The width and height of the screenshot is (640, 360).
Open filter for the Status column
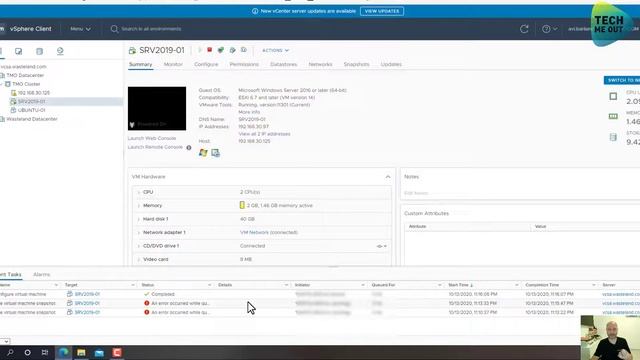[209, 285]
